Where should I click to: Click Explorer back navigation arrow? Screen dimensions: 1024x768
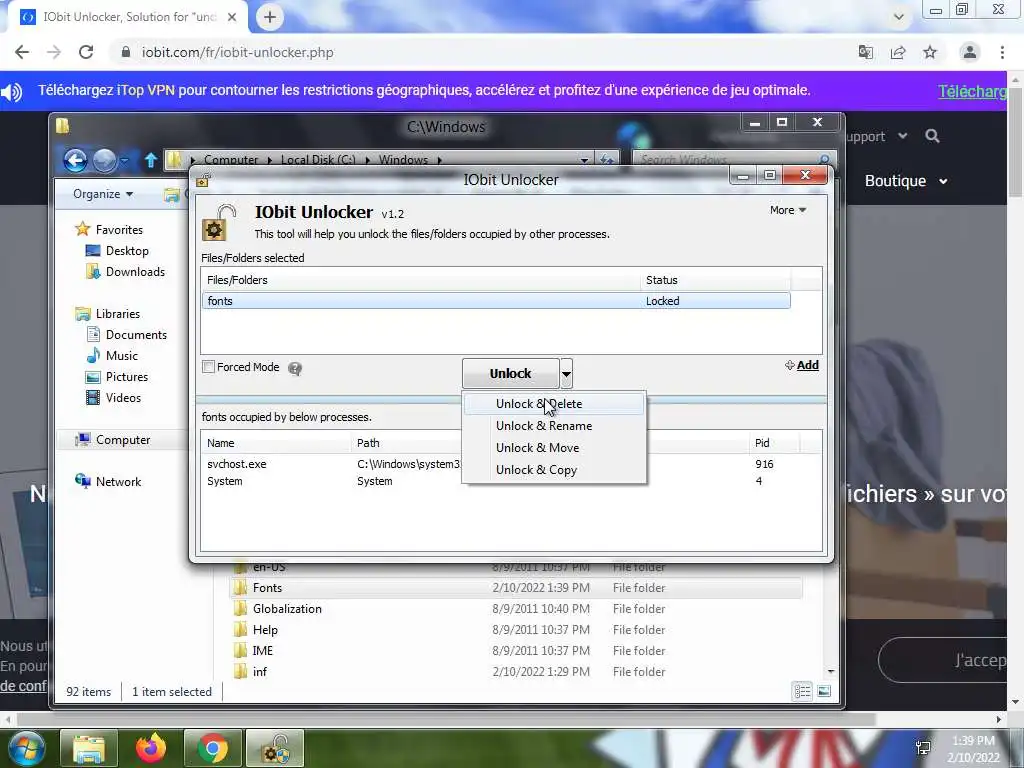75,160
